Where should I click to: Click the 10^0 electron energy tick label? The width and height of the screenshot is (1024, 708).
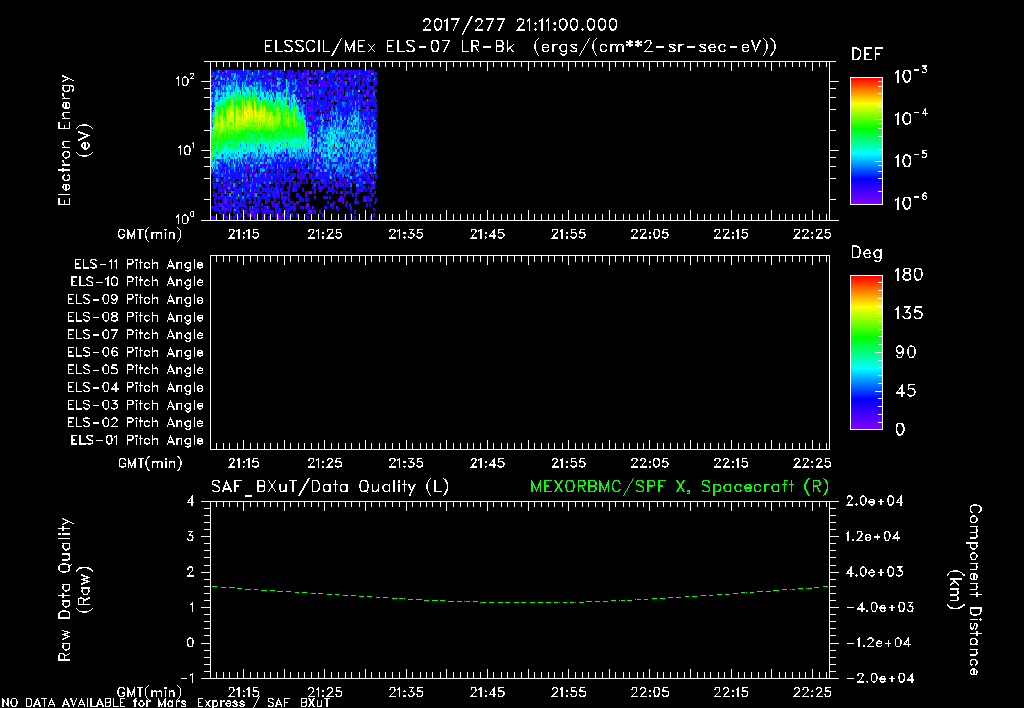coord(185,217)
